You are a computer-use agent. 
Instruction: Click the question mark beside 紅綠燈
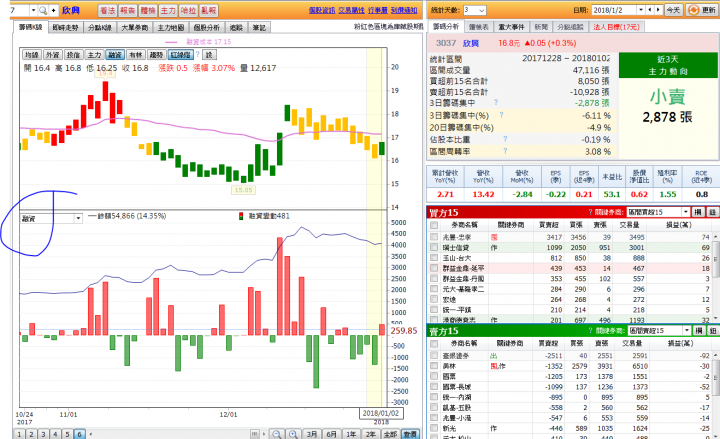tap(198, 55)
